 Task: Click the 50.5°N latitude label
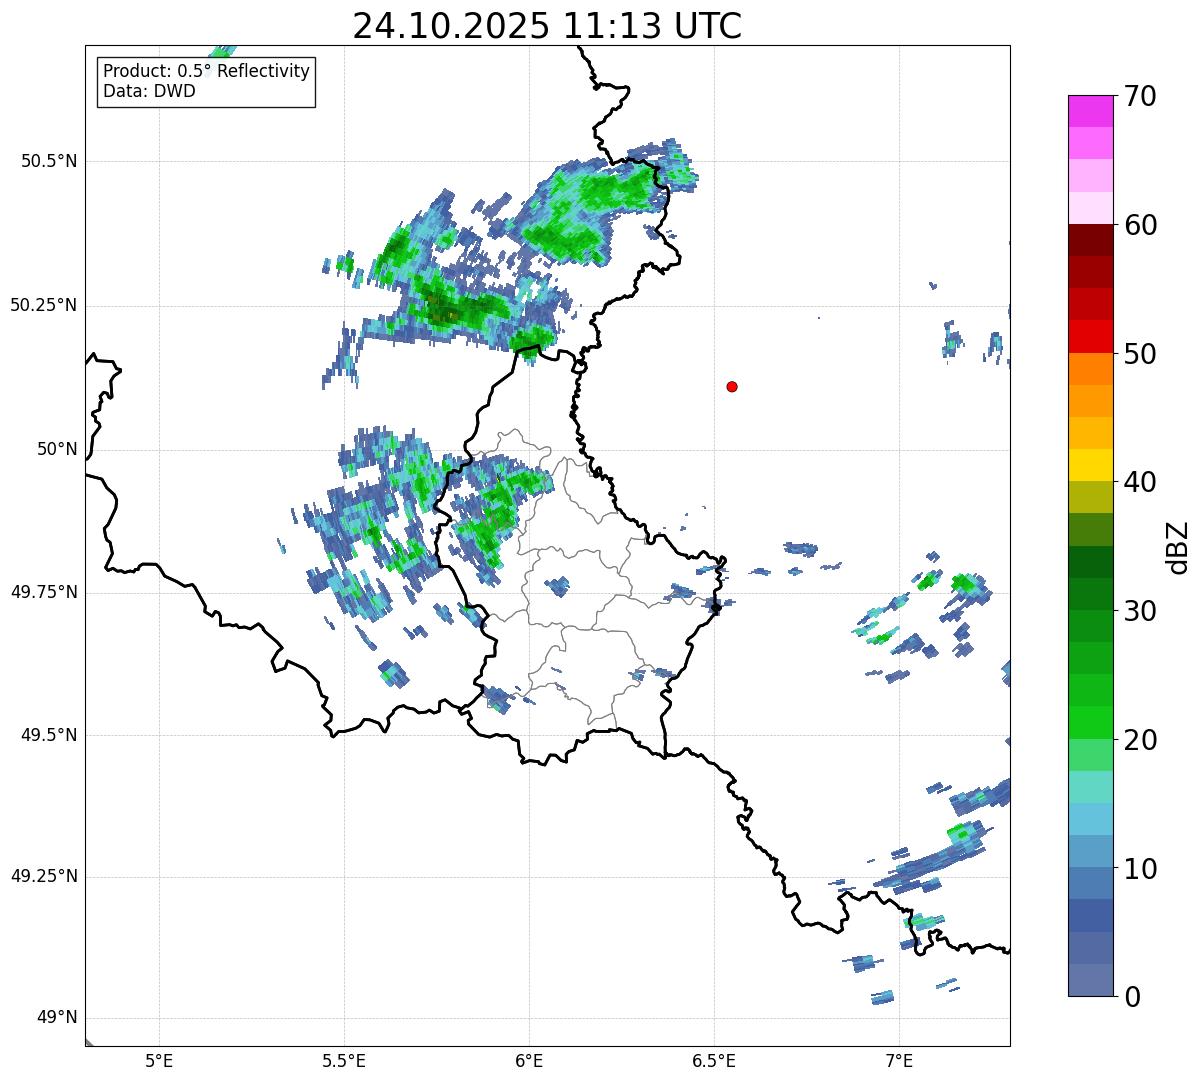pos(49,161)
